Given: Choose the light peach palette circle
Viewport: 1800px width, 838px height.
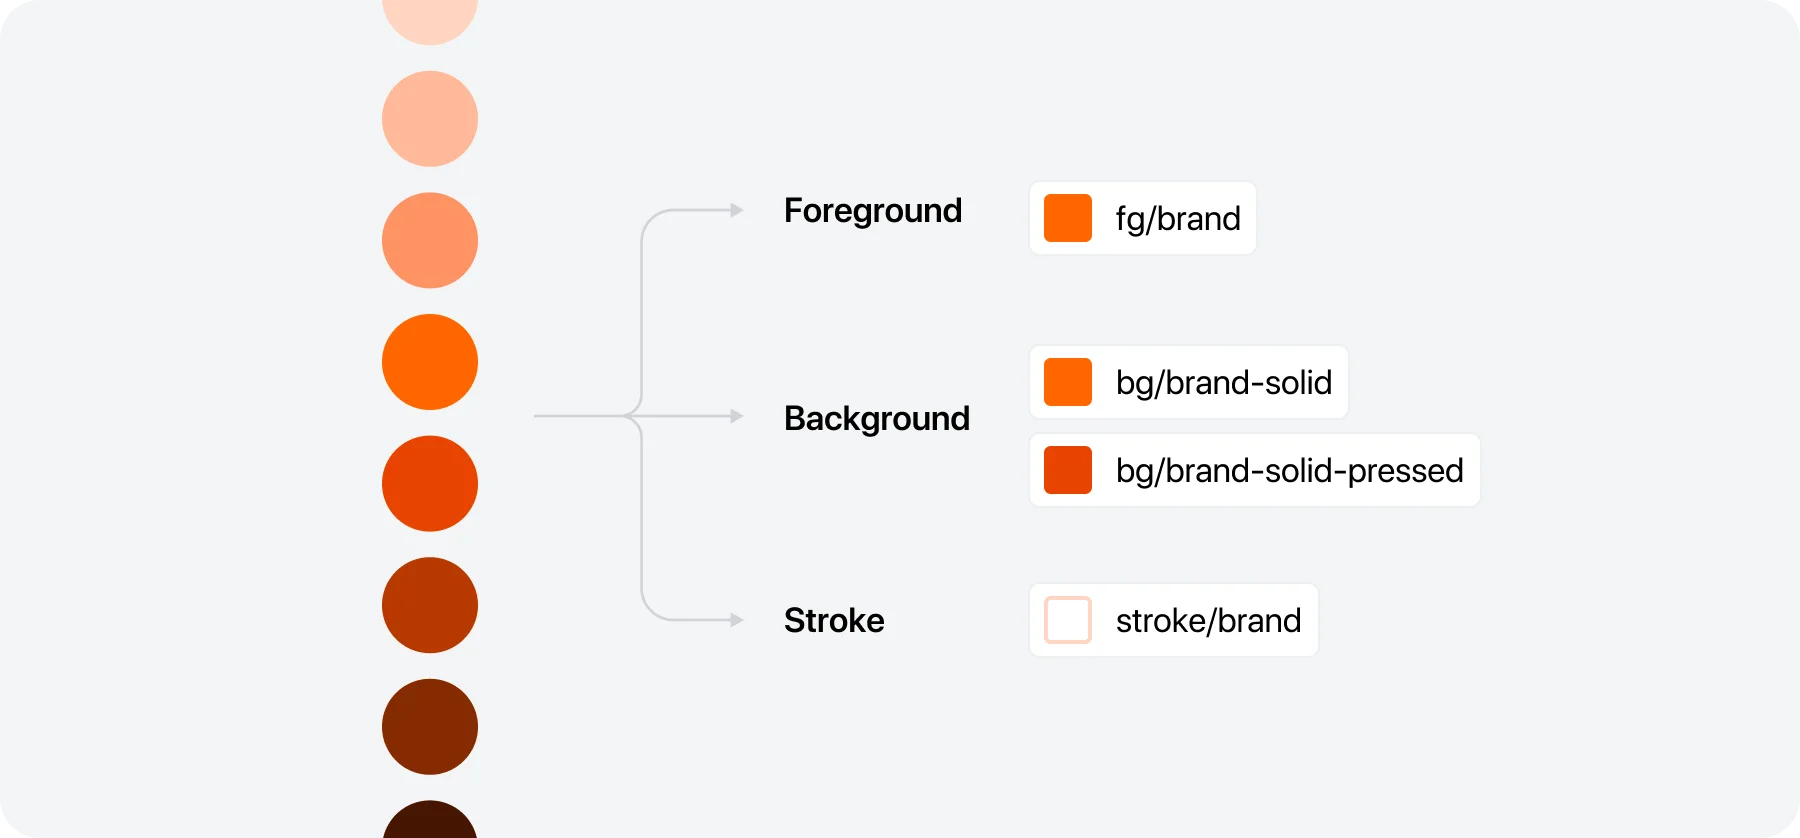Looking at the screenshot, I should click(430, 119).
